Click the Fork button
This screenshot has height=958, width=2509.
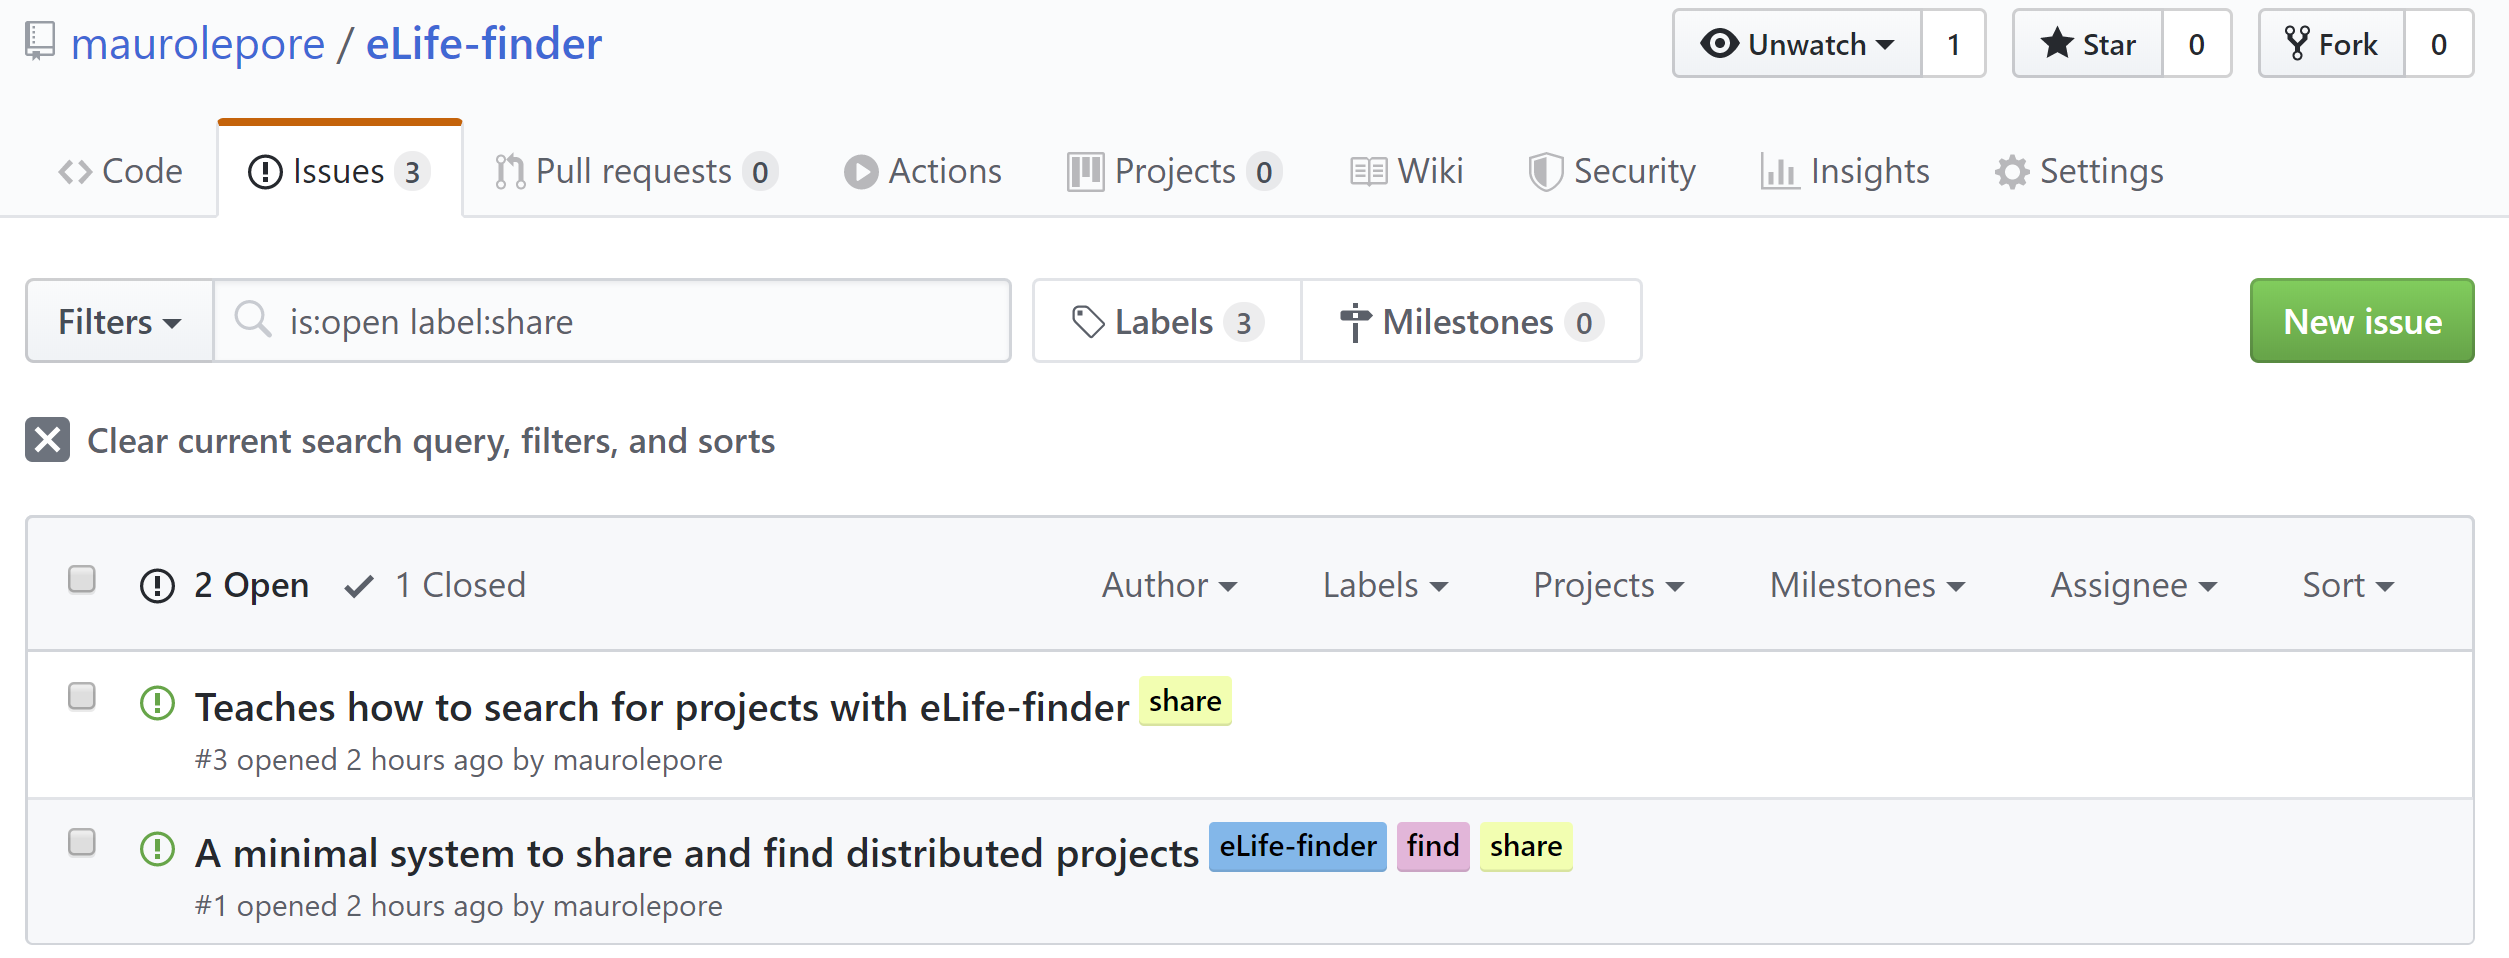(2331, 44)
